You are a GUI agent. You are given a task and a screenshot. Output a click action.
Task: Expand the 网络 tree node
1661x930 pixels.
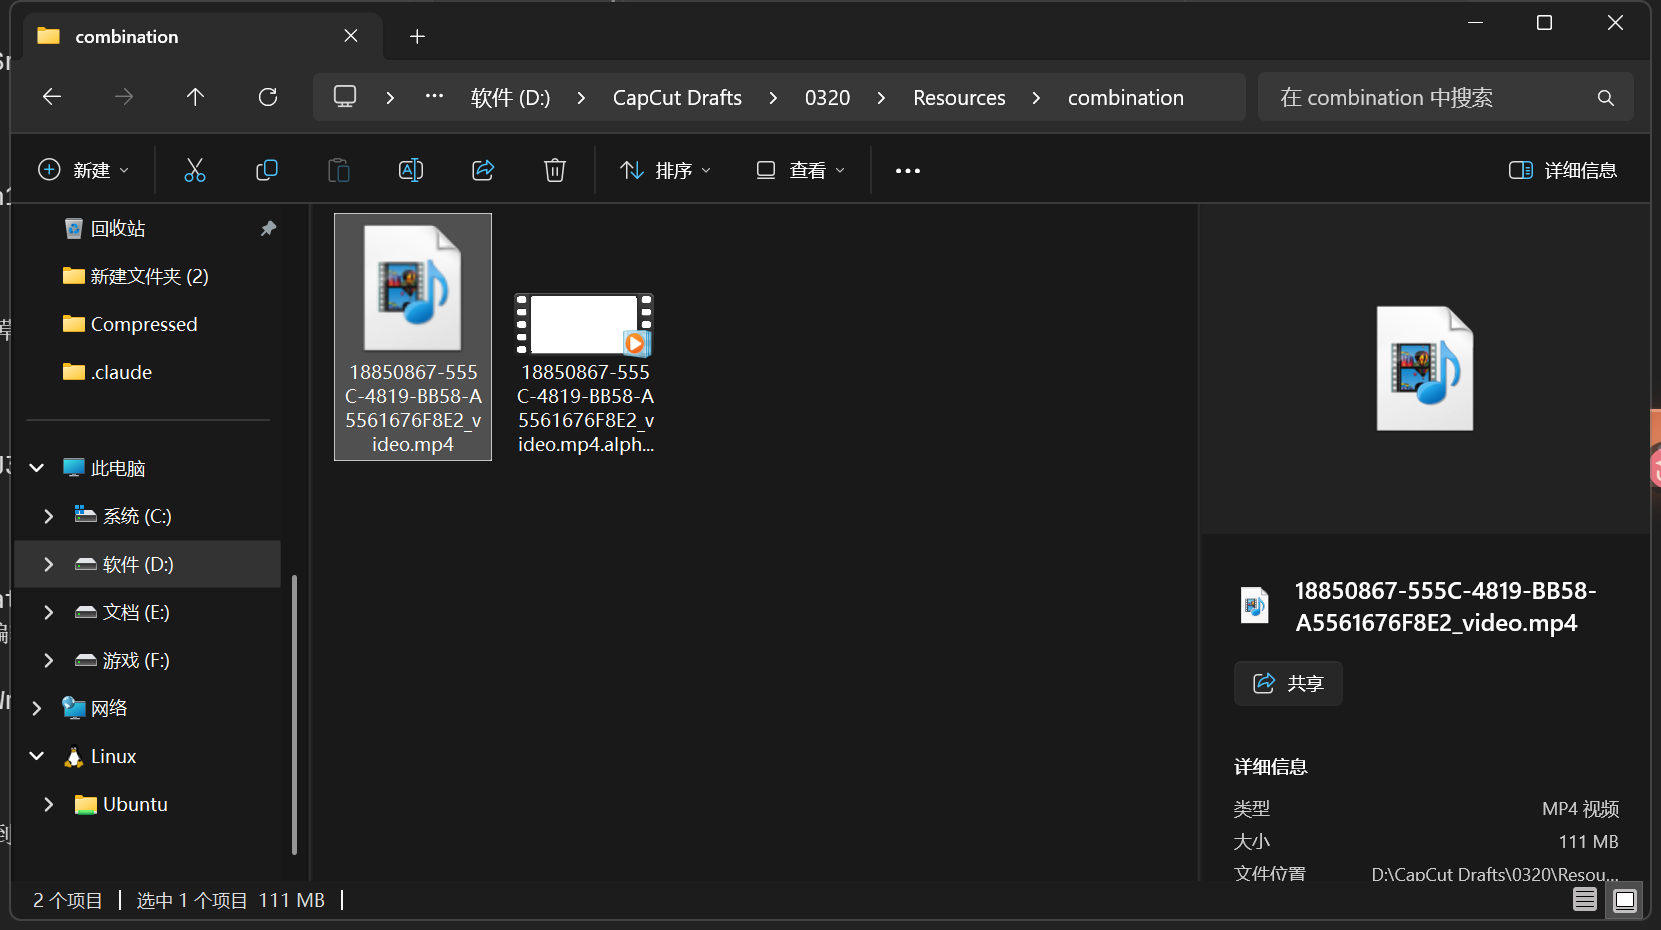37,708
